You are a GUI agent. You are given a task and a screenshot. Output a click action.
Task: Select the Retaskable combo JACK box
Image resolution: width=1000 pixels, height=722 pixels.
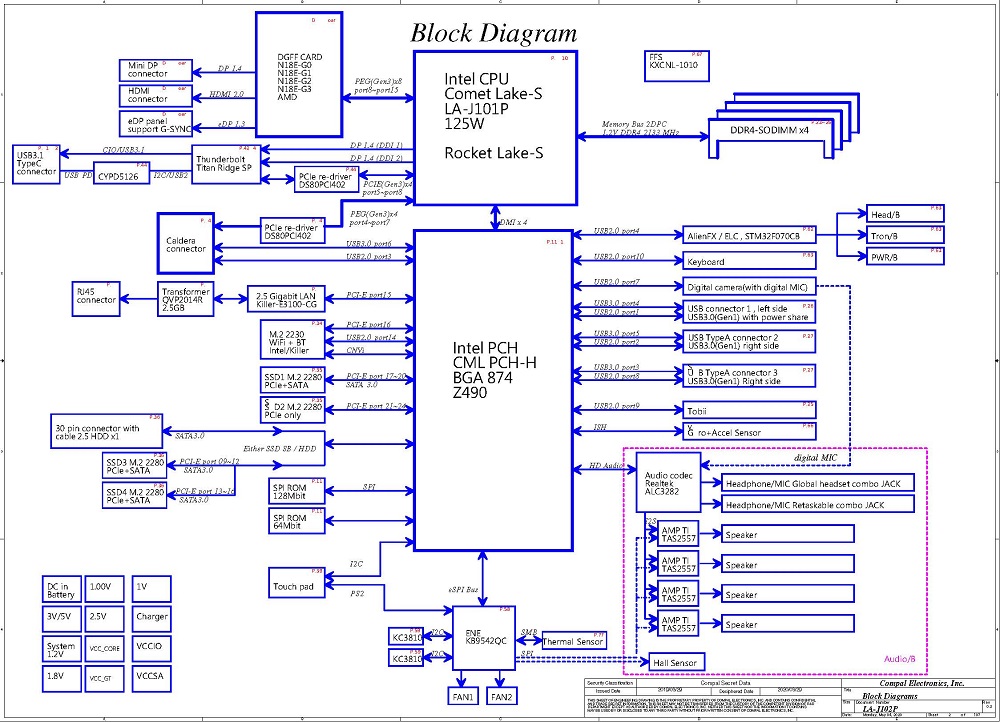pos(818,504)
